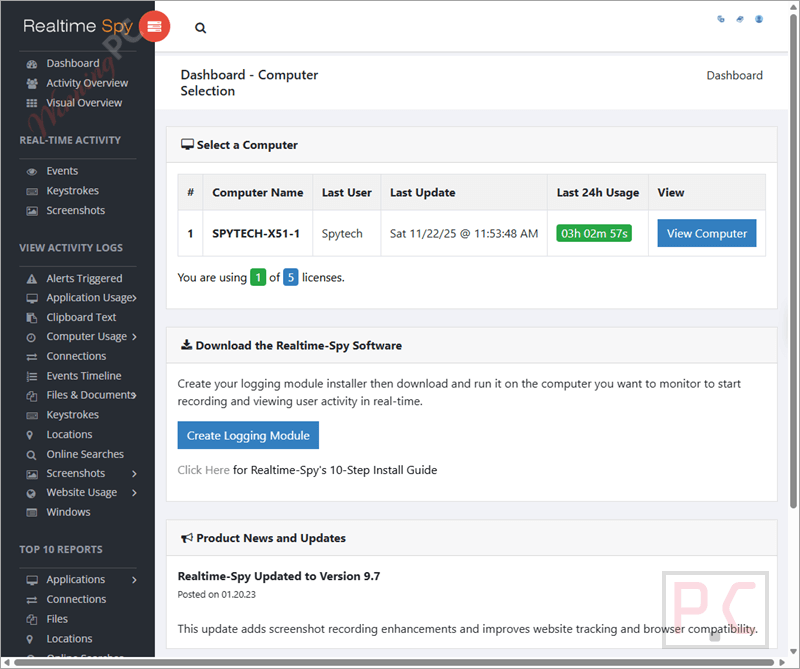800x669 pixels.
Task: Expand the Screenshots submenu under View Activity Logs
Action: [x=134, y=474]
